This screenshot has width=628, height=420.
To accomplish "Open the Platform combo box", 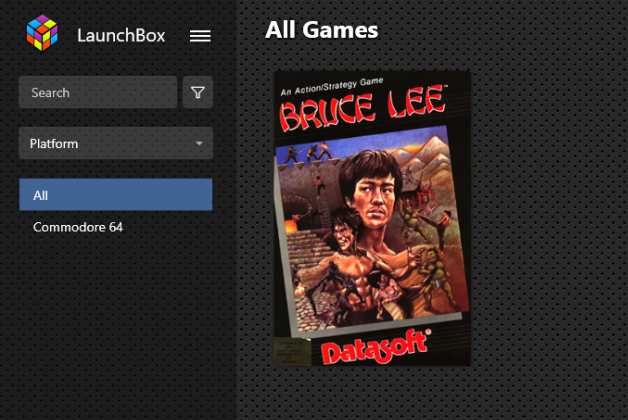I will (116, 143).
